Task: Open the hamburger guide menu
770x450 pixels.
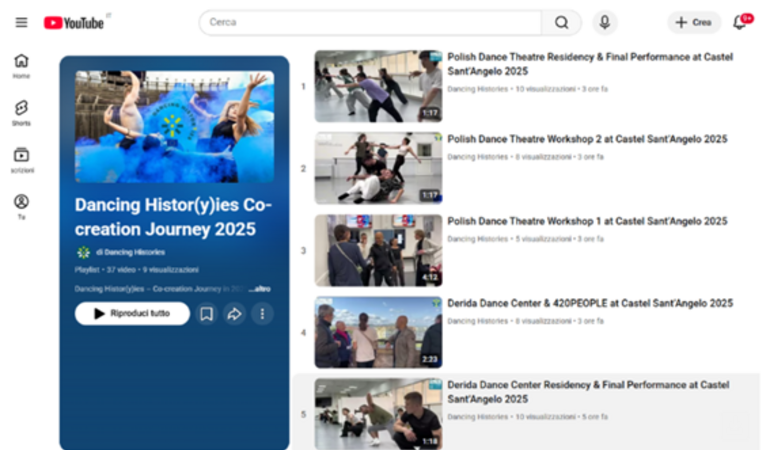Action: coord(21,23)
